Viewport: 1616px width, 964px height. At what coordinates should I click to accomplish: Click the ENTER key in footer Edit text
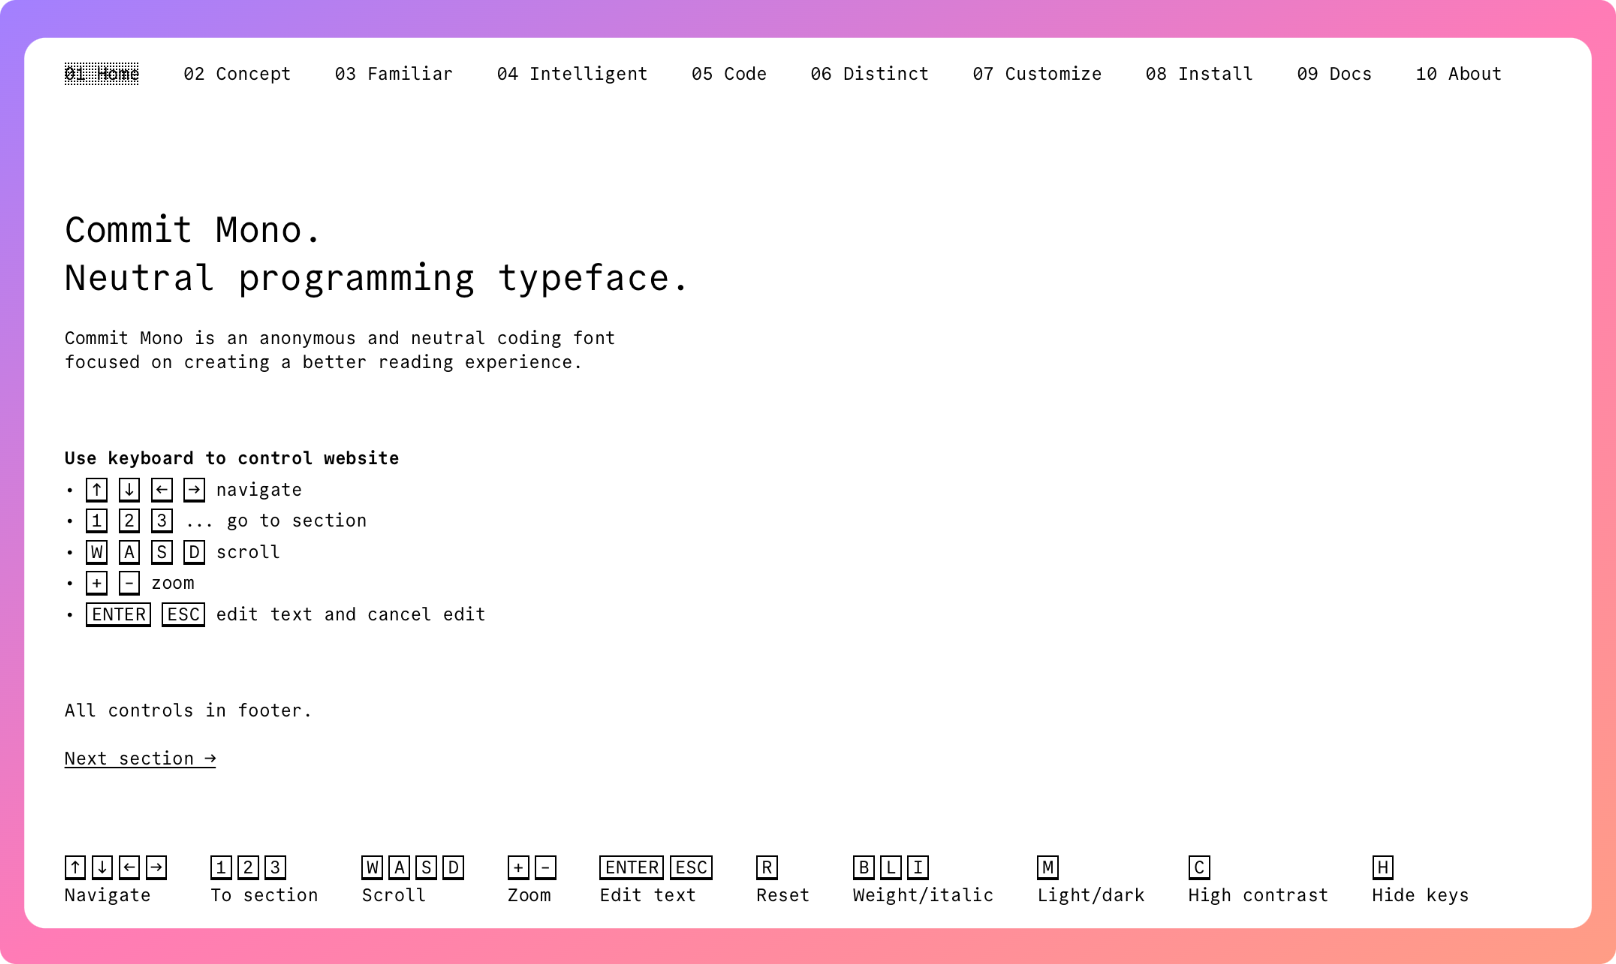[632, 867]
